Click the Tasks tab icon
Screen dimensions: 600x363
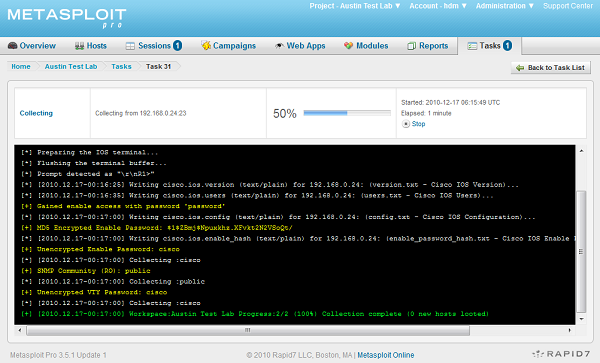coord(472,46)
